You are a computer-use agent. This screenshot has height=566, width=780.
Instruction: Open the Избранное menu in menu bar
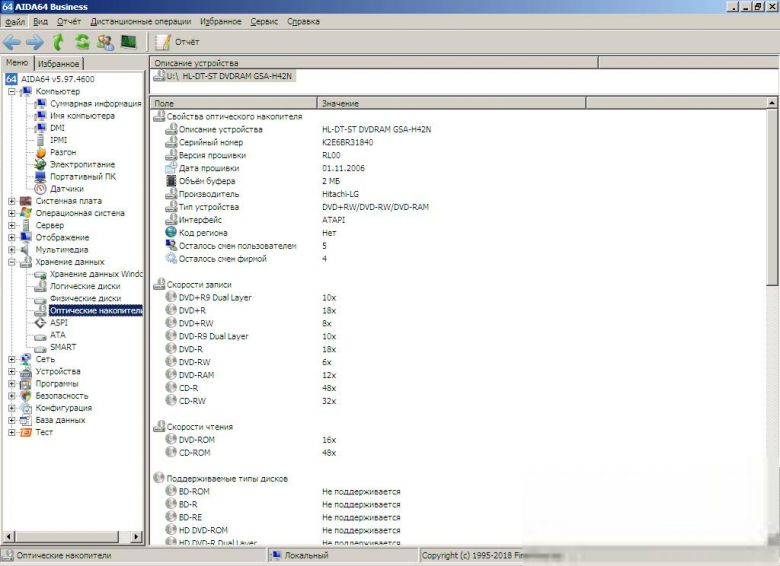click(220, 21)
